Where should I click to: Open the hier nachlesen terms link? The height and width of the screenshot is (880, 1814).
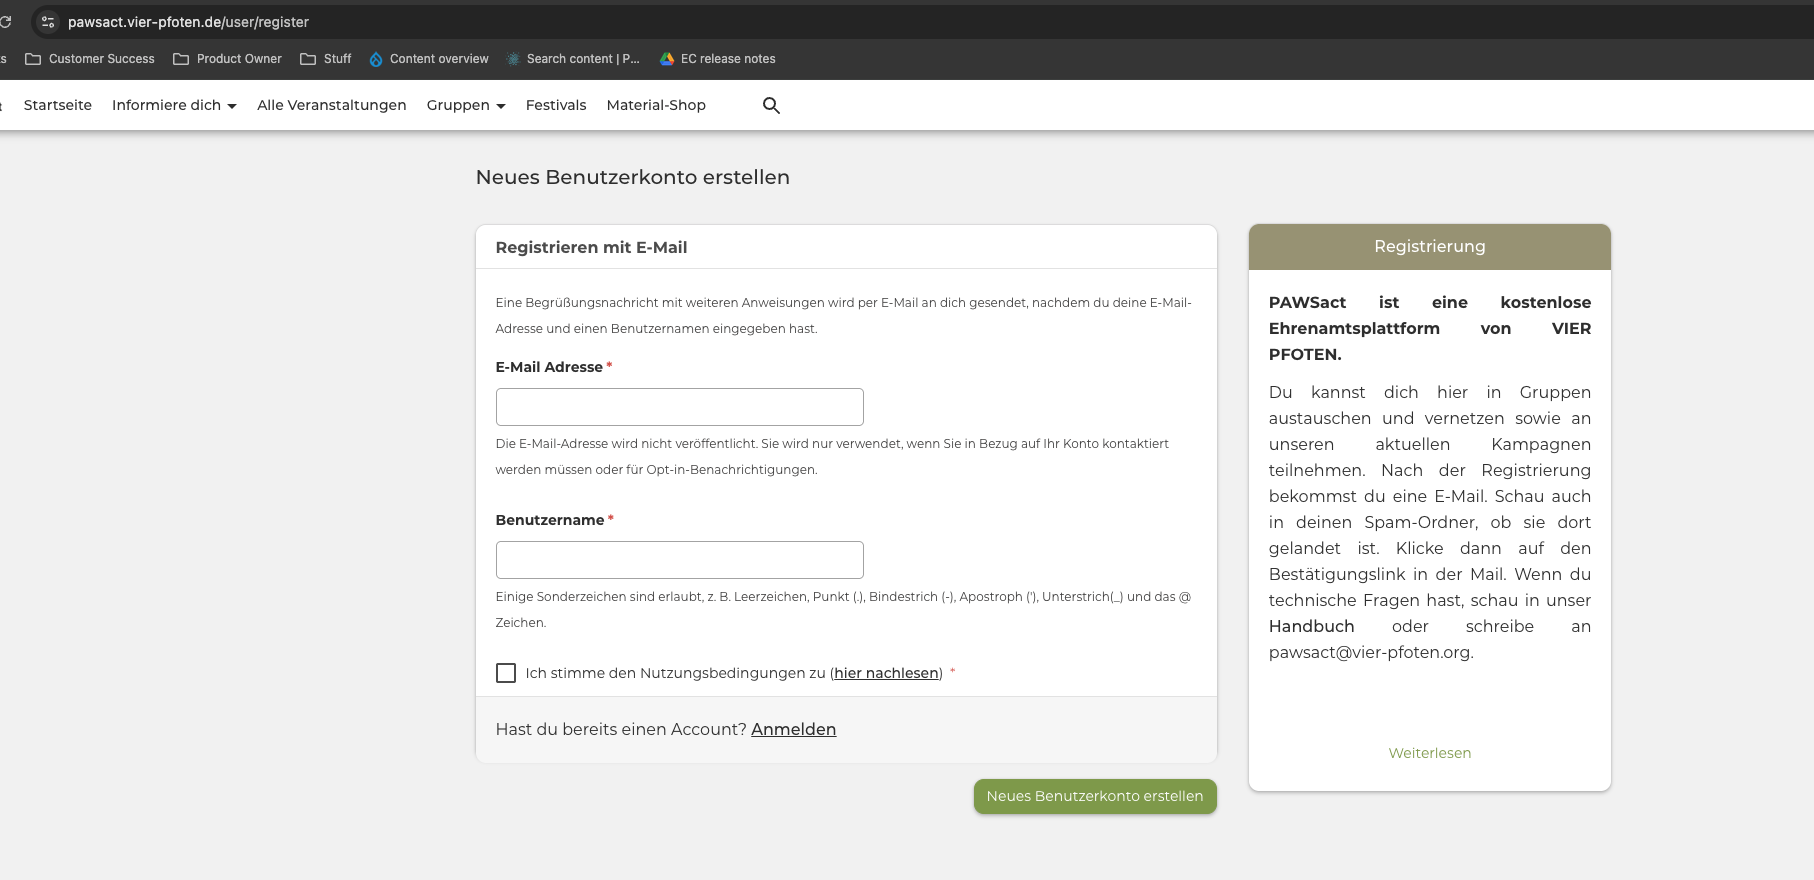(x=887, y=673)
